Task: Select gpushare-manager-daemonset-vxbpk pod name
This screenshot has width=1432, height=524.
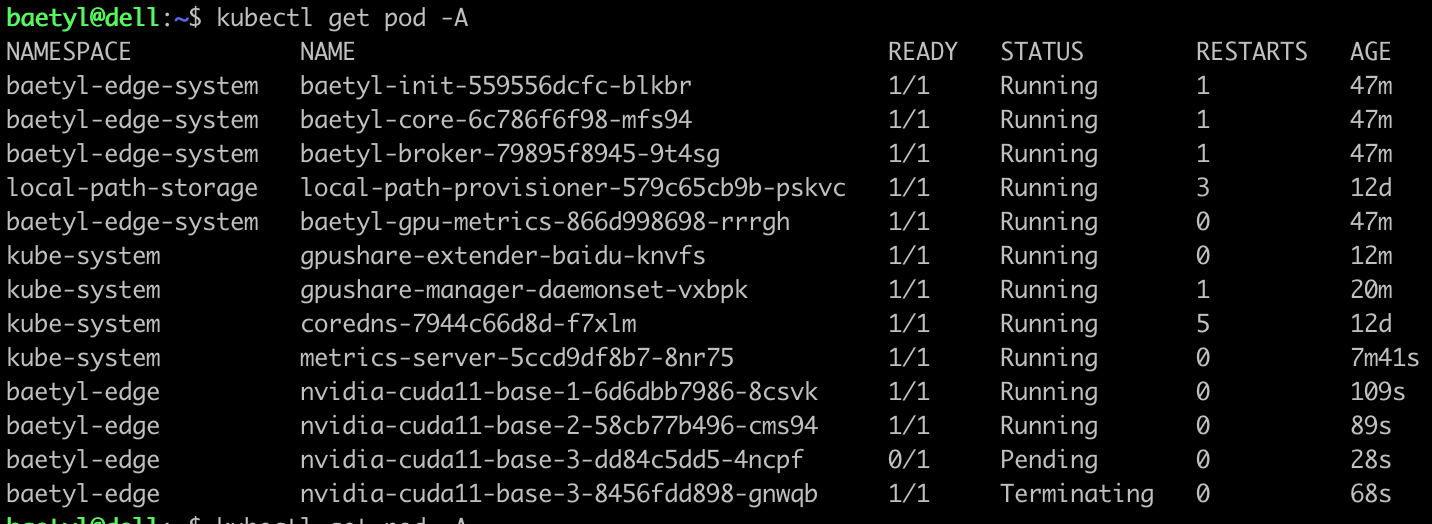Action: [x=523, y=290]
